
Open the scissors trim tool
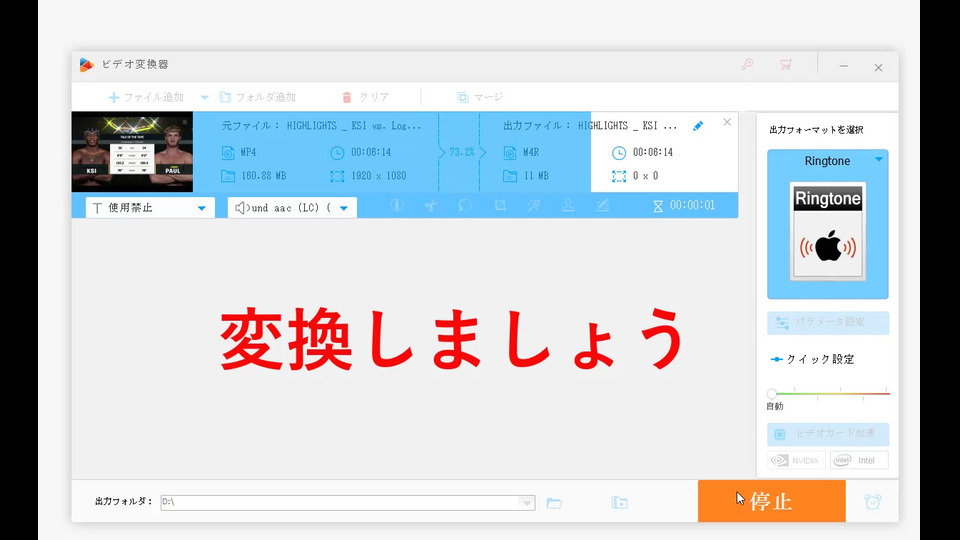(x=431, y=206)
